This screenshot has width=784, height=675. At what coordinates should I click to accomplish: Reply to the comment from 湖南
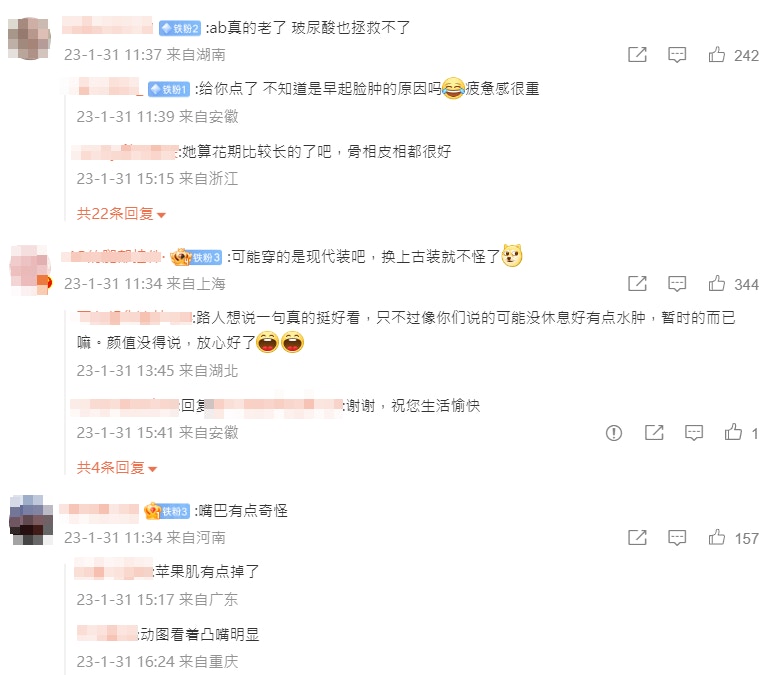(677, 54)
